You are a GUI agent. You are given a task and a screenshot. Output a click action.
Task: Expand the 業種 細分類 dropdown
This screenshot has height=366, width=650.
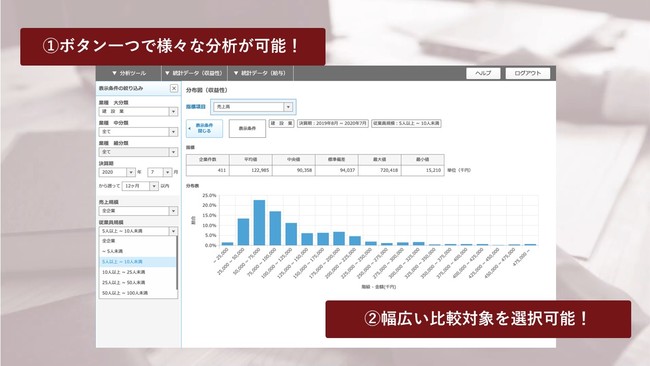pyautogui.click(x=138, y=152)
